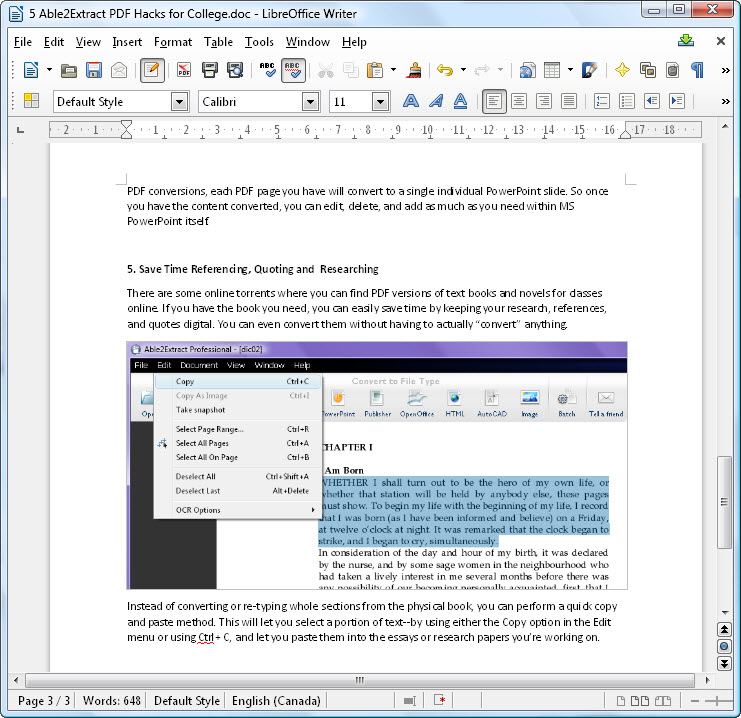Print the document with the printer icon
This screenshot has width=741, height=718.
coord(210,70)
